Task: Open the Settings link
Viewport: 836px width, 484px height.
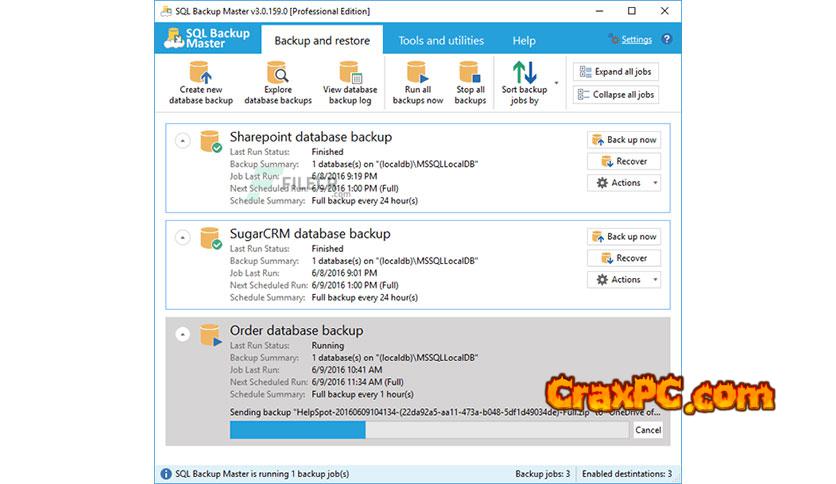Action: coord(636,39)
